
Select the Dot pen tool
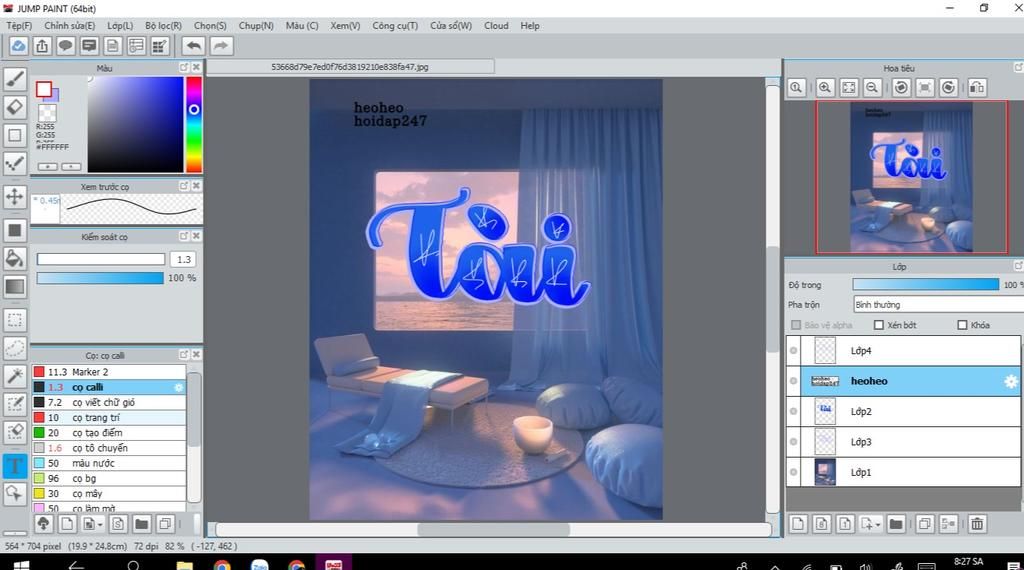tap(15, 163)
